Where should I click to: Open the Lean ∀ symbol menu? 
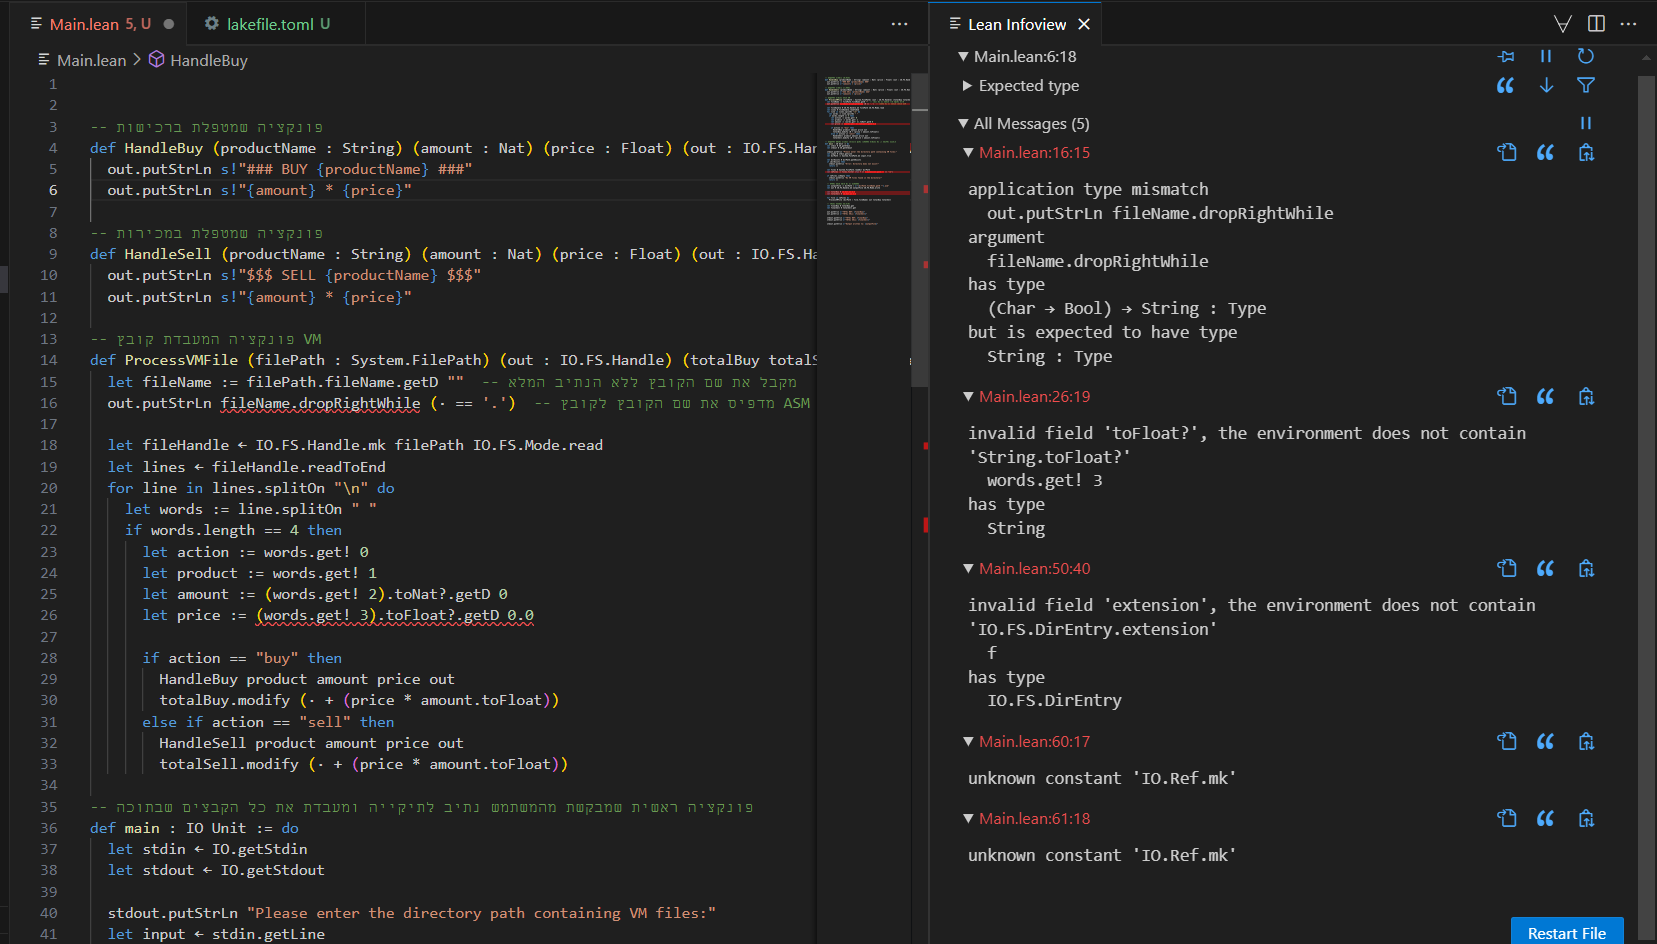[1563, 24]
